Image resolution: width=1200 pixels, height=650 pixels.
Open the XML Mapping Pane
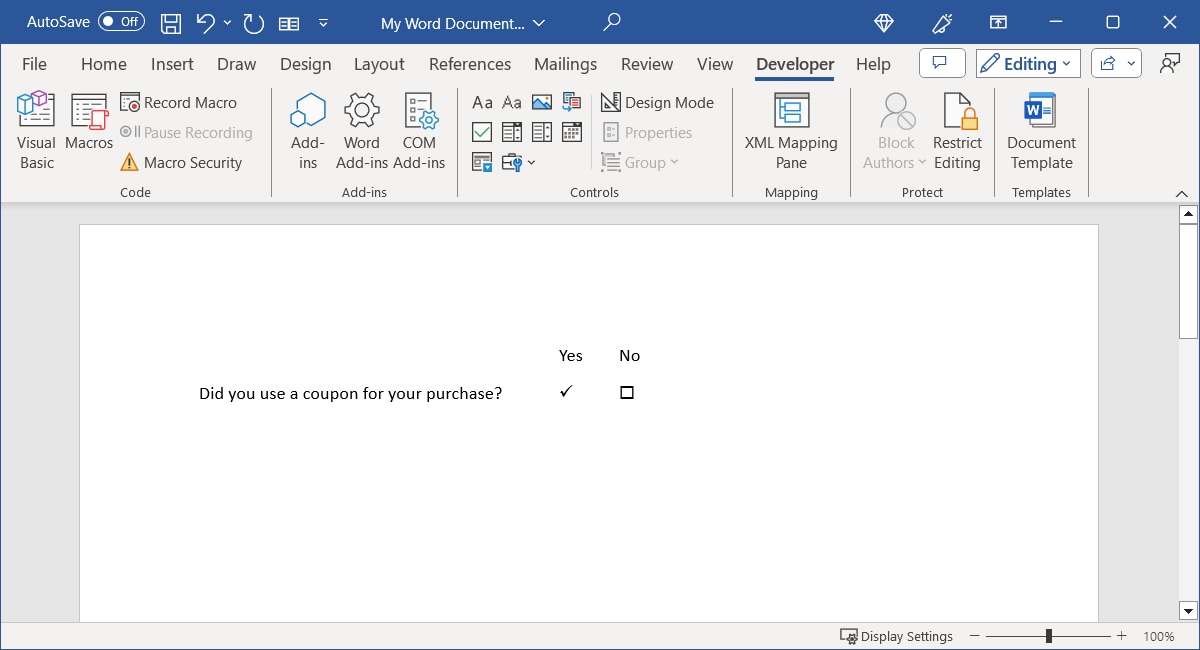tap(791, 128)
